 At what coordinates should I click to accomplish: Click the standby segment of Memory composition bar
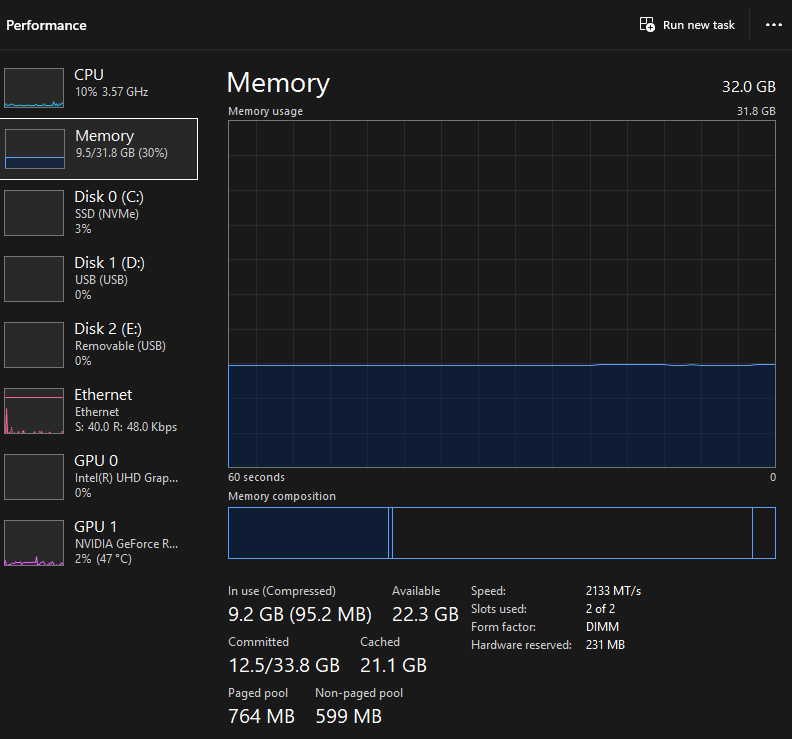[x=571, y=533]
